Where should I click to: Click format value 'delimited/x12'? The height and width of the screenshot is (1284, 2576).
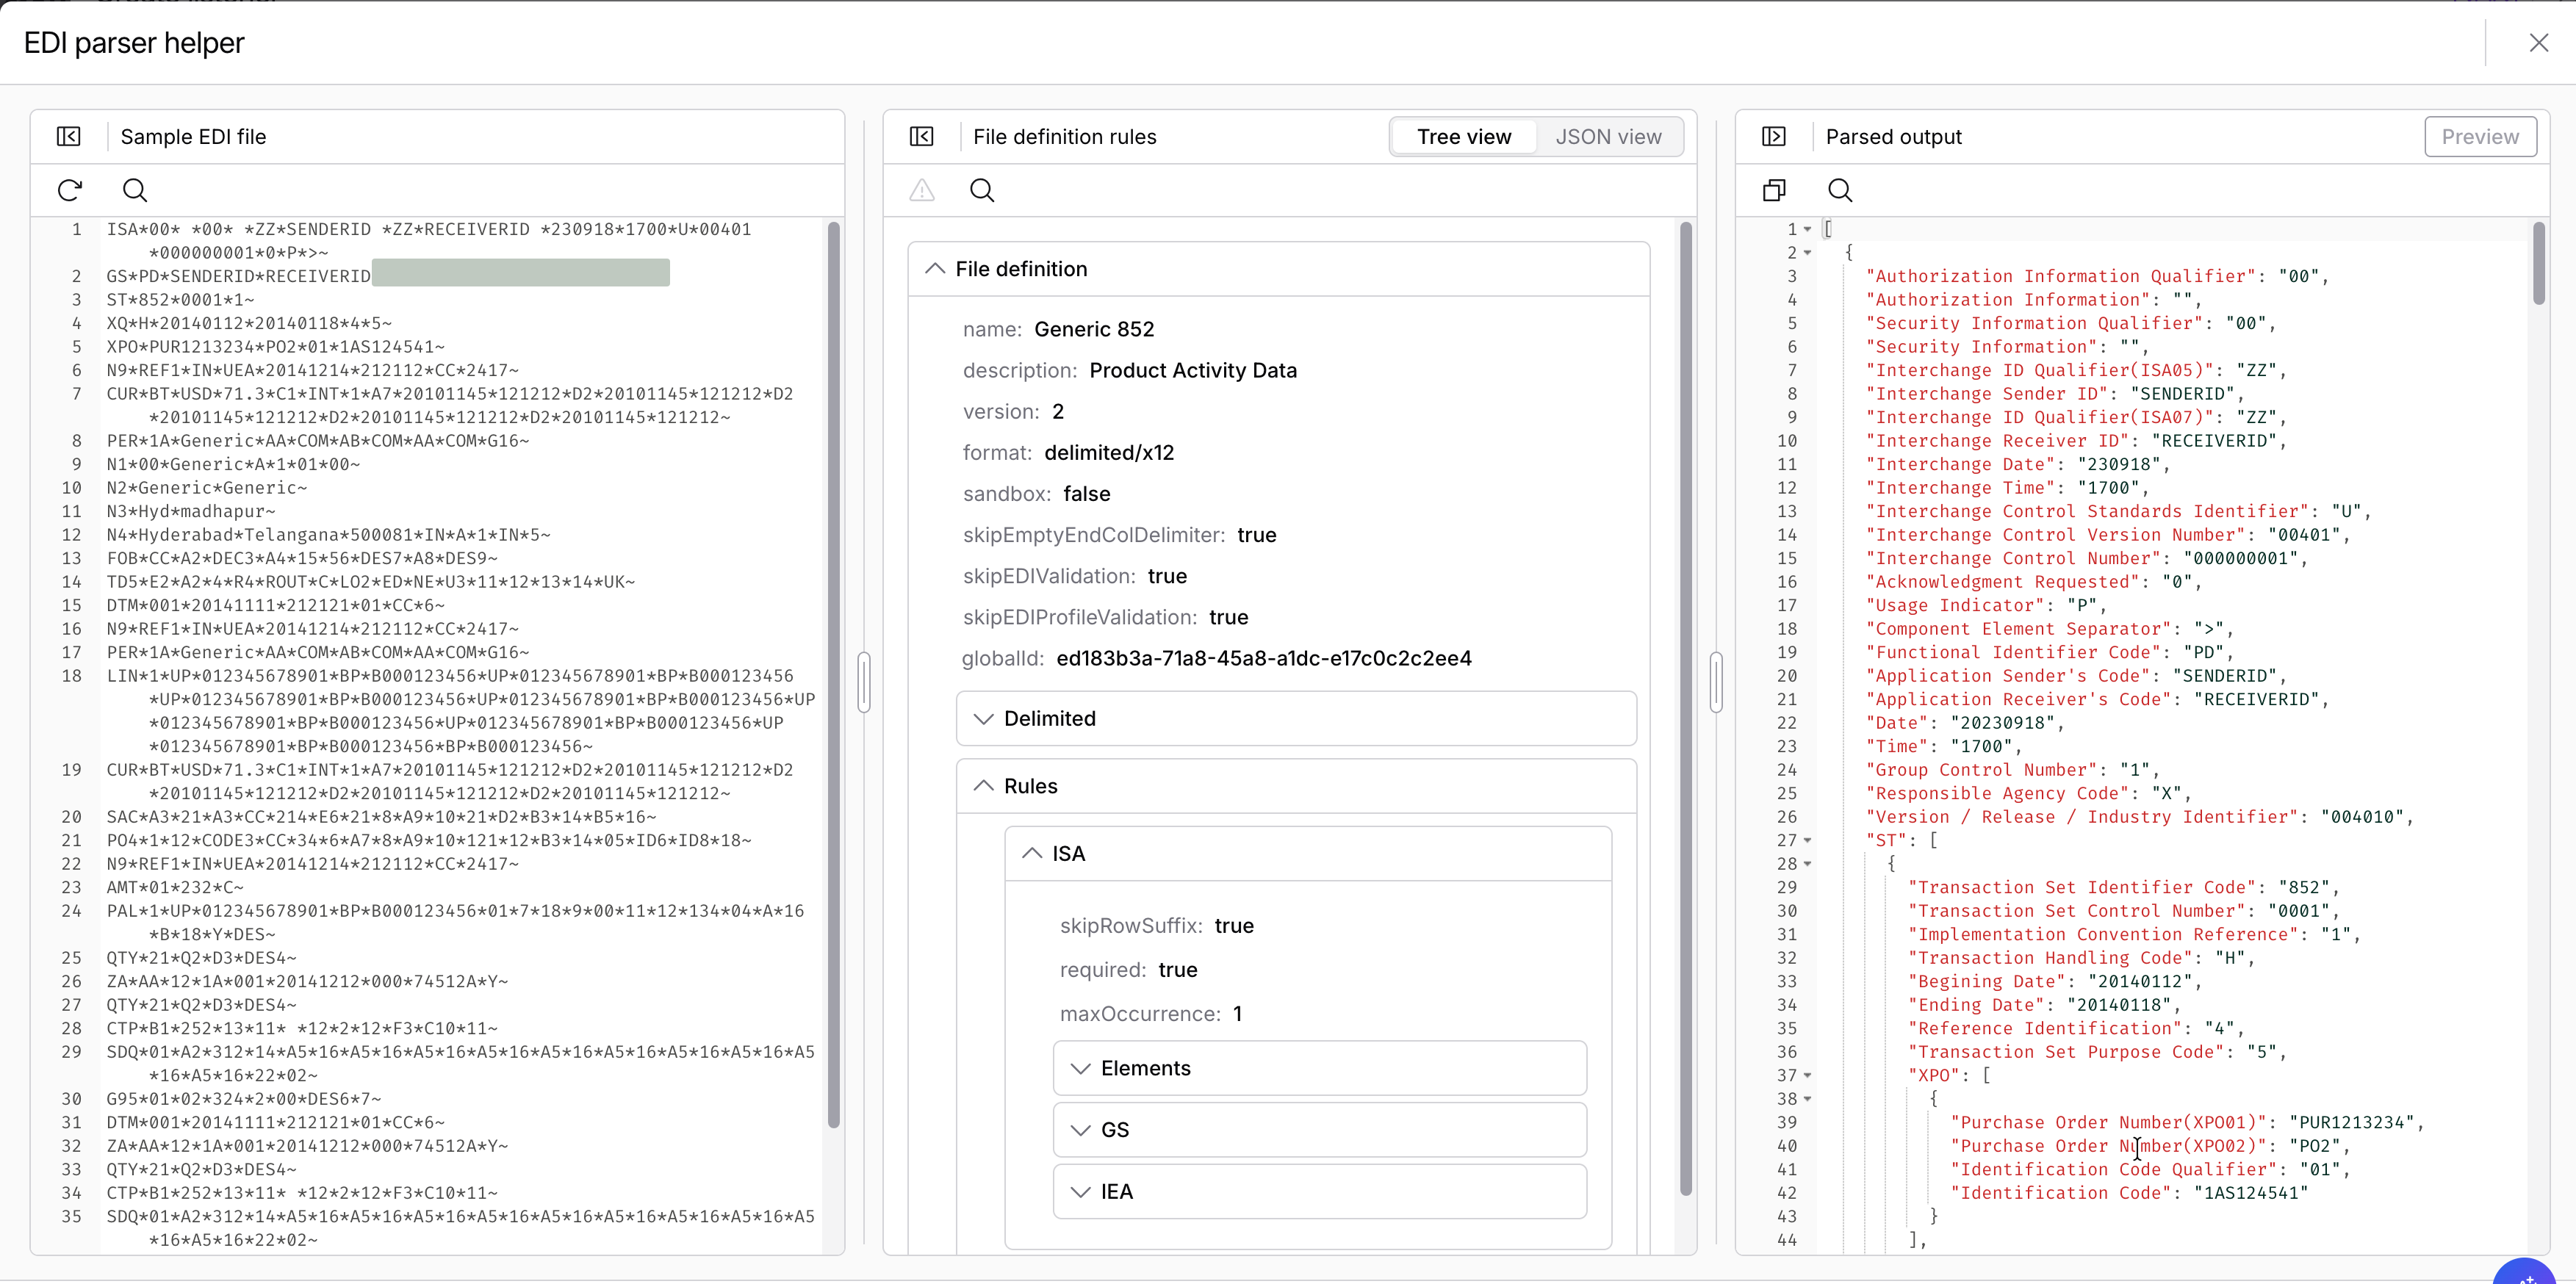click(x=1109, y=453)
